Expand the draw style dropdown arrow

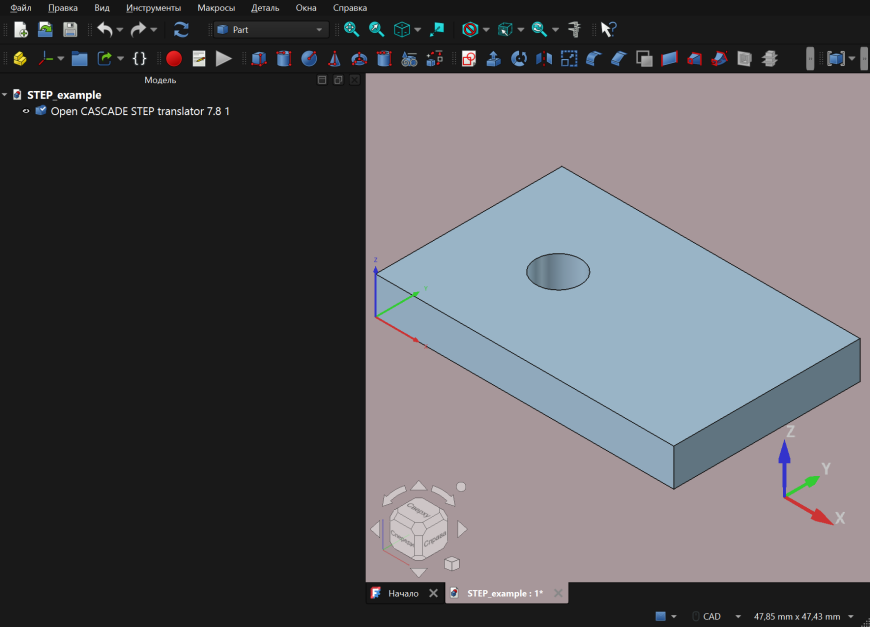coord(486,29)
